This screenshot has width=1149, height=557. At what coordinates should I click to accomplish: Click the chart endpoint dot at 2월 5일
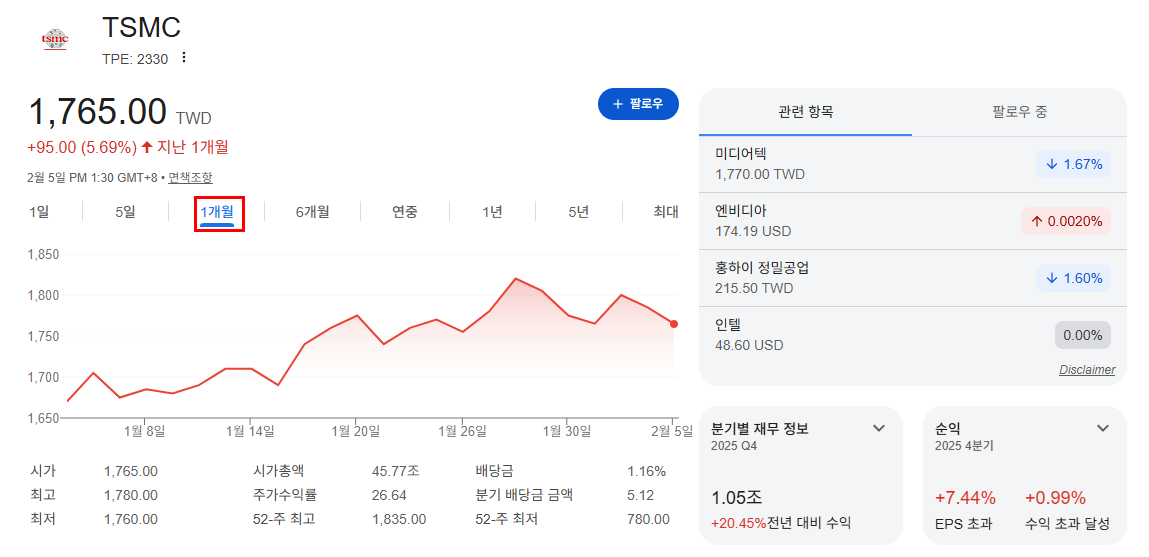[673, 324]
